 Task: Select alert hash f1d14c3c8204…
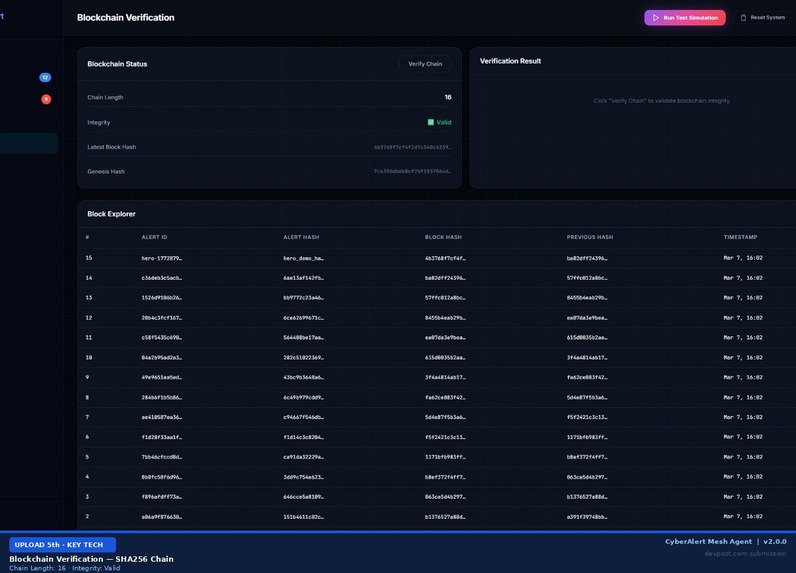point(303,437)
